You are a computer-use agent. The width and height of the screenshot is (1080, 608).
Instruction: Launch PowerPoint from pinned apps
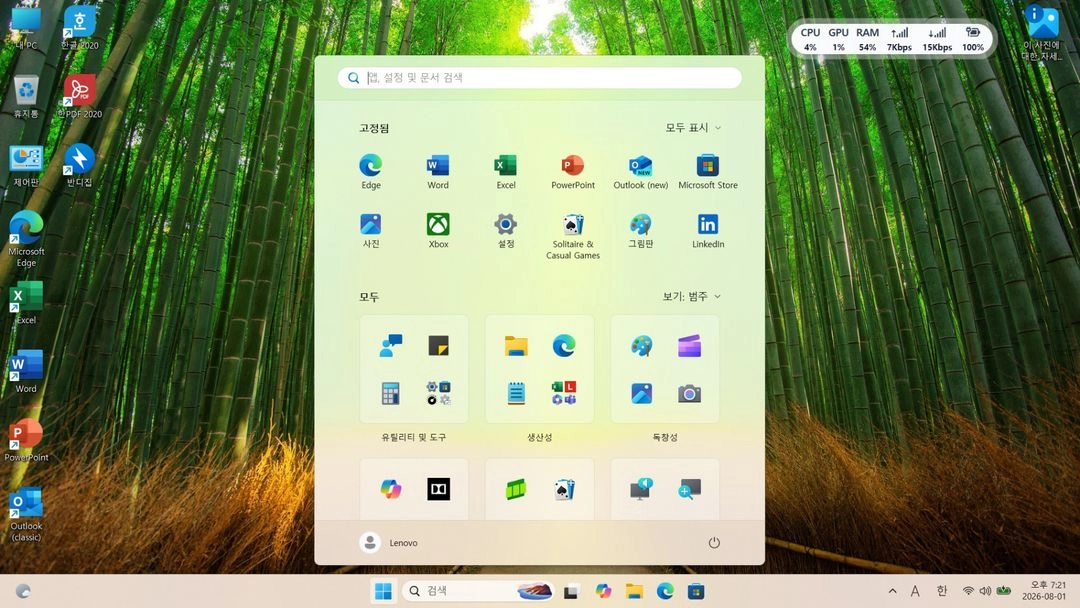click(573, 171)
